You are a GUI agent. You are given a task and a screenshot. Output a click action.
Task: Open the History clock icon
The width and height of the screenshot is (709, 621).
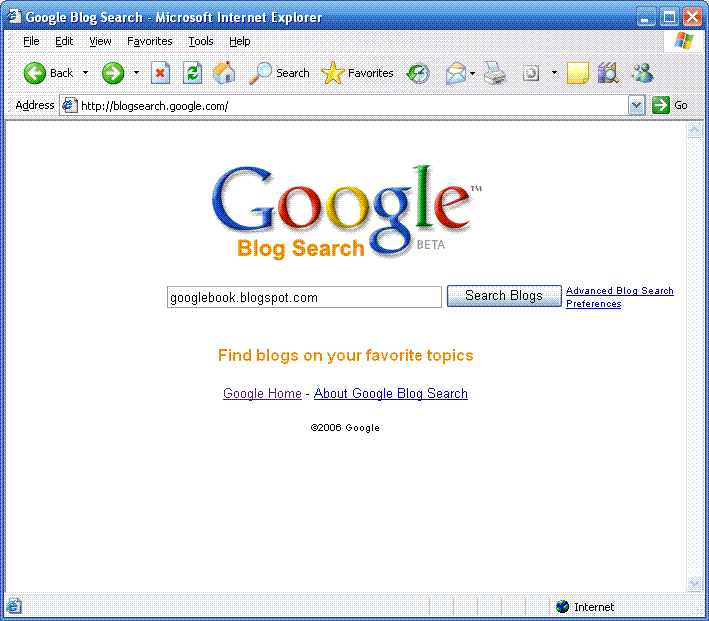[418, 73]
